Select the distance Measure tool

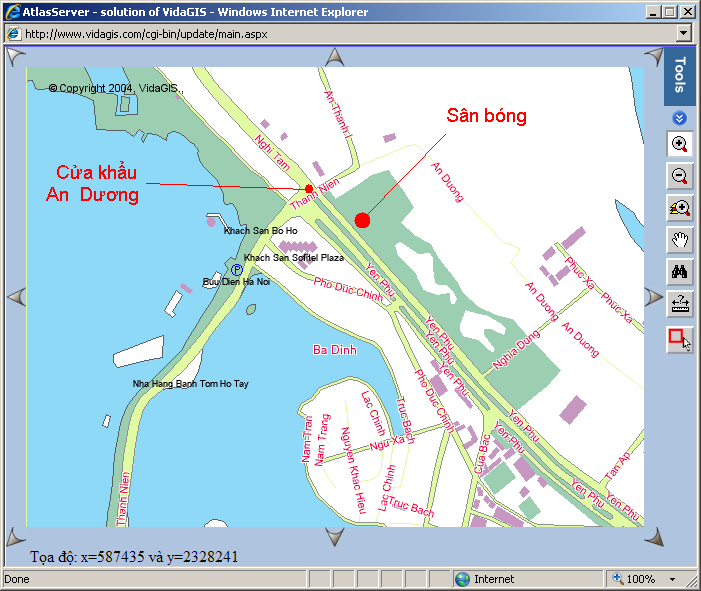click(680, 304)
